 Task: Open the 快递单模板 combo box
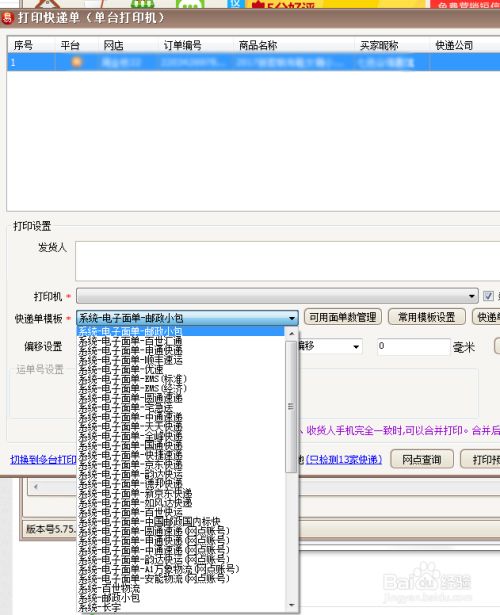pyautogui.click(x=187, y=318)
